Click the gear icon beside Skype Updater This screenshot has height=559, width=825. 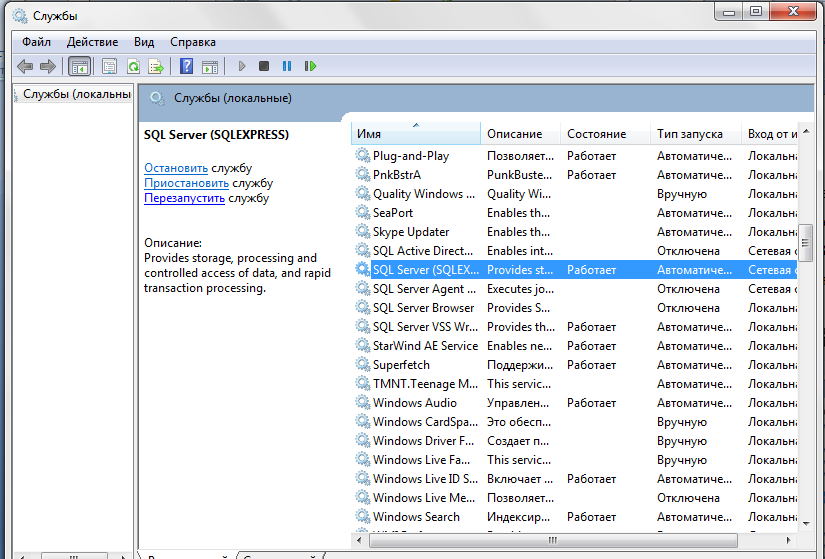pyautogui.click(x=363, y=231)
